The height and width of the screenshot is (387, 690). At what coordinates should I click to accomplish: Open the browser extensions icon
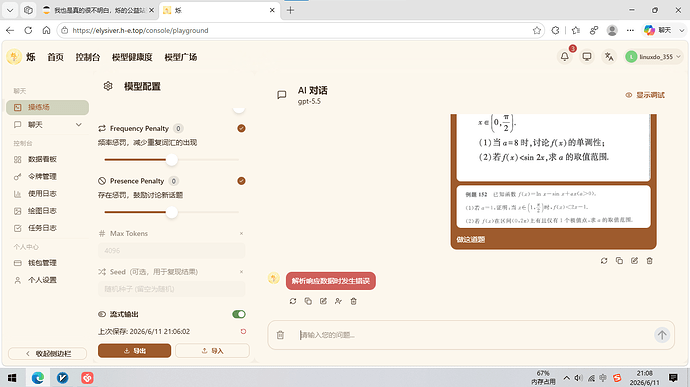tap(555, 30)
